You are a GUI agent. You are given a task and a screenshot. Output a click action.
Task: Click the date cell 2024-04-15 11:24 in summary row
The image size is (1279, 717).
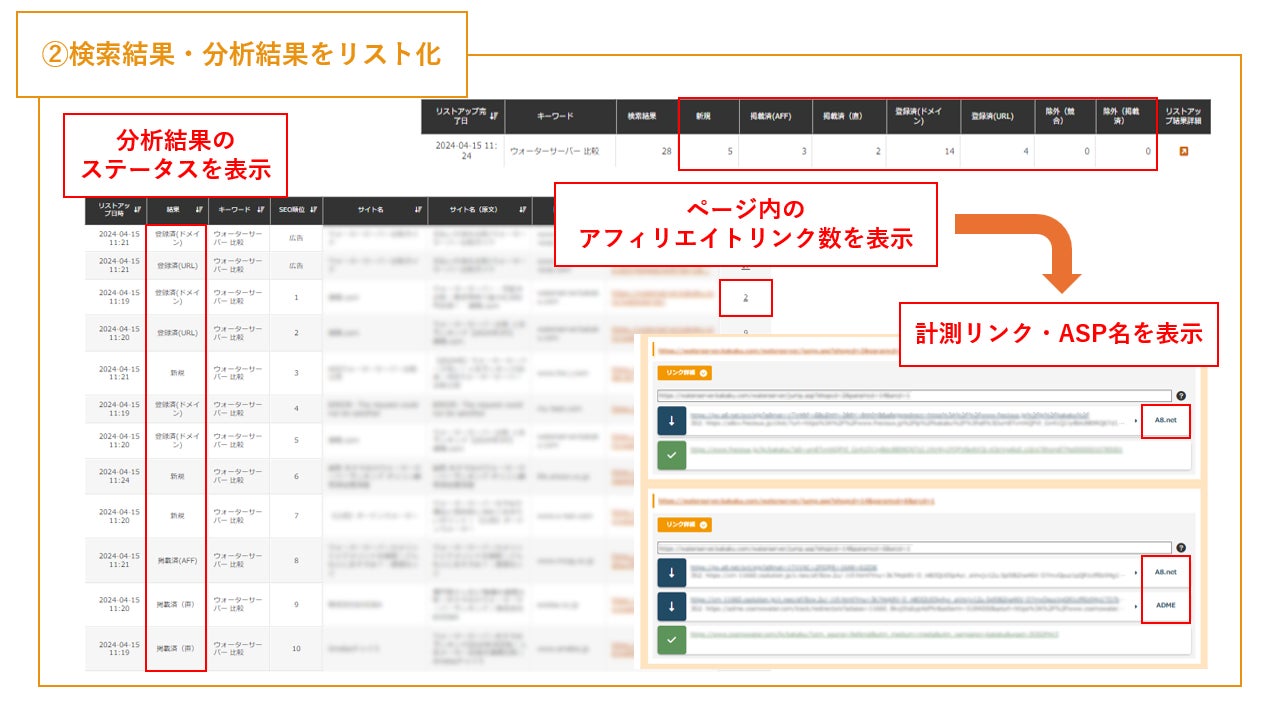464,151
